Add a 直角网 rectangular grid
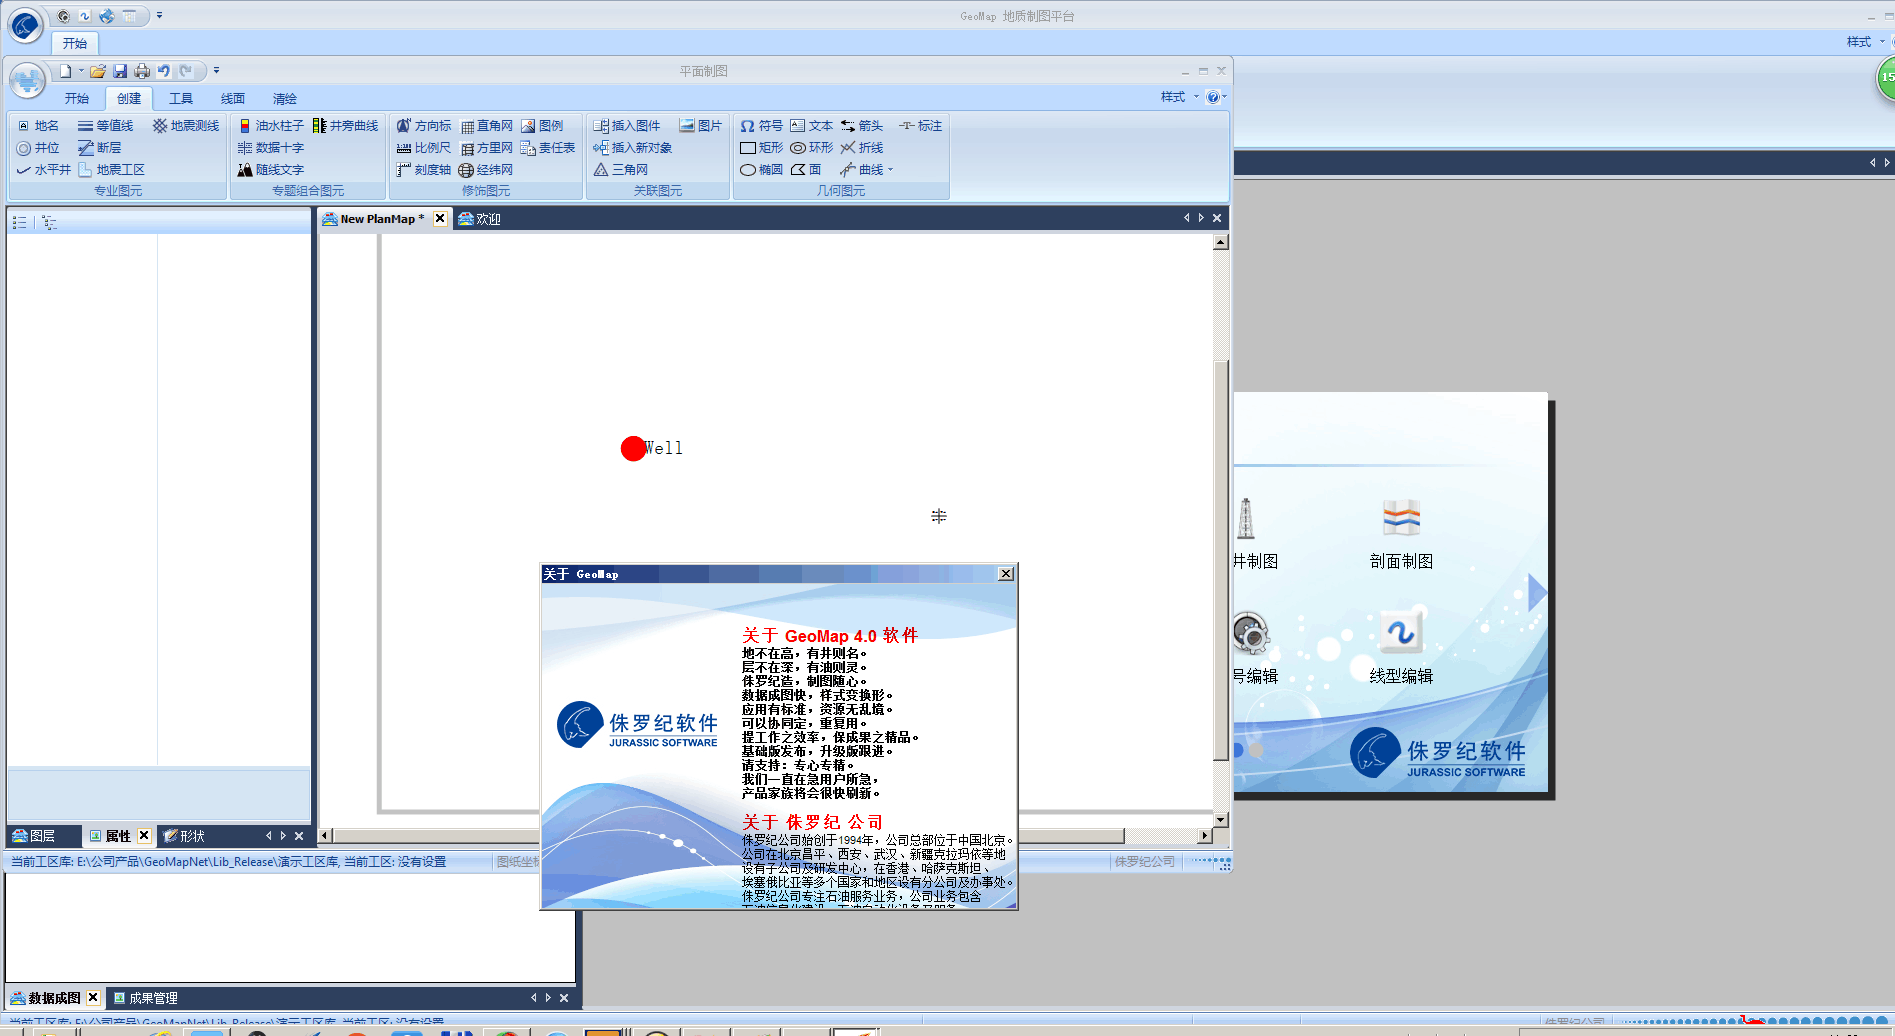The height and width of the screenshot is (1036, 1895). point(487,126)
